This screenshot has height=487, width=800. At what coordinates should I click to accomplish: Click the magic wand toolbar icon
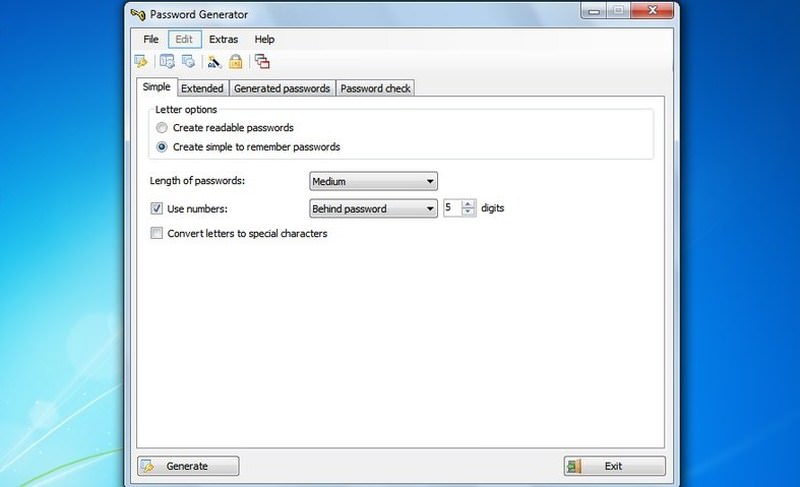214,62
